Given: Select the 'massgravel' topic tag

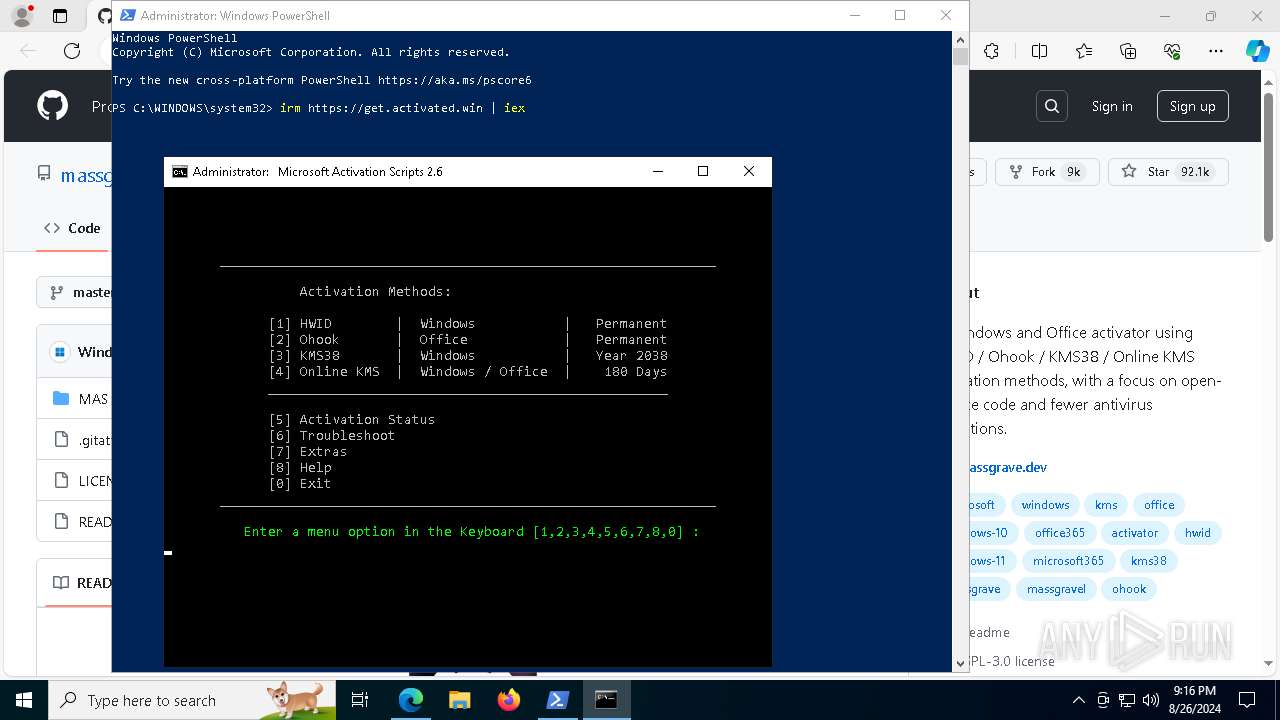Looking at the screenshot, I should (1055, 589).
